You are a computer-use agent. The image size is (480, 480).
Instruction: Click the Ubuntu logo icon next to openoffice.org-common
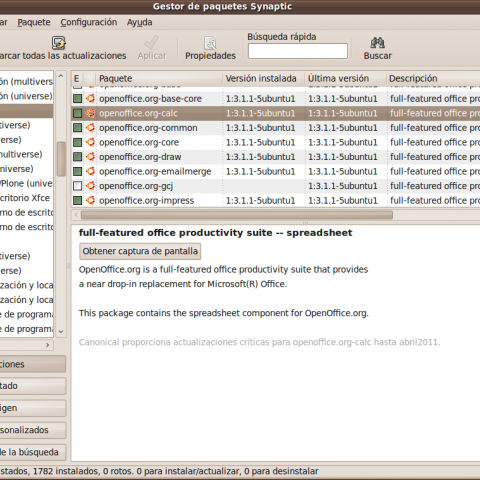tap(90, 128)
